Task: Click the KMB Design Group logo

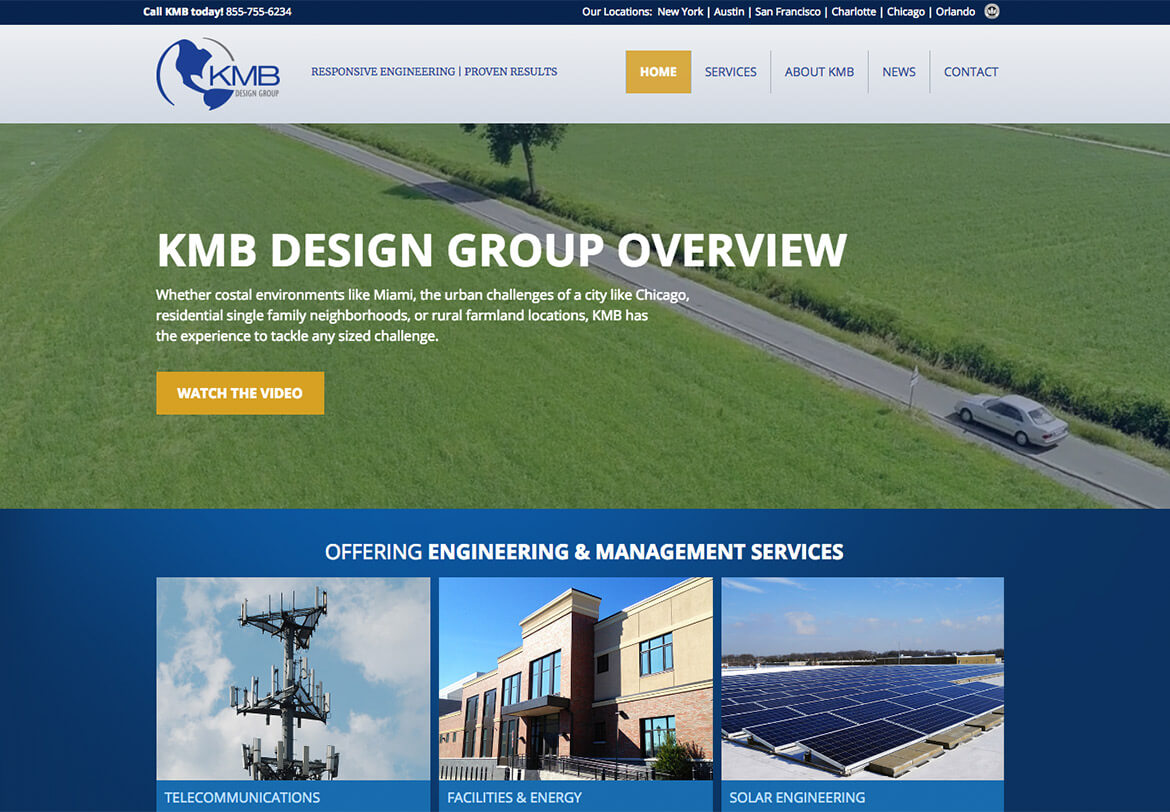Action: [218, 73]
